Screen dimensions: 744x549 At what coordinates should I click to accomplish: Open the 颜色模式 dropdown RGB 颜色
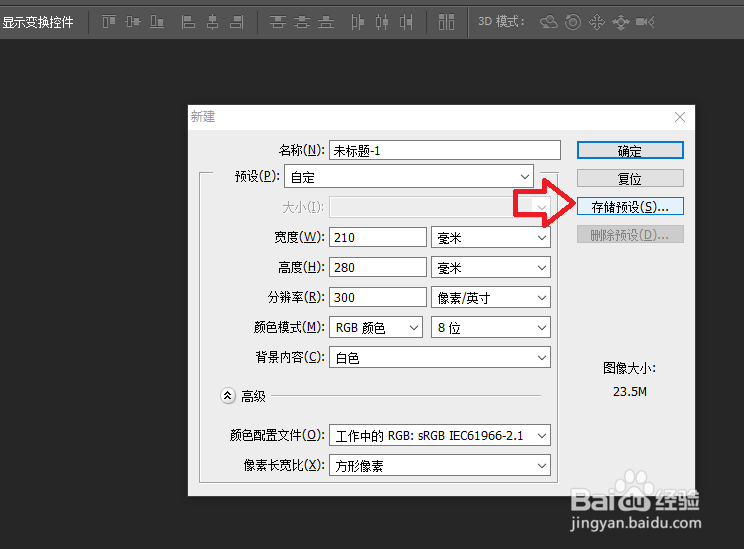tap(376, 327)
